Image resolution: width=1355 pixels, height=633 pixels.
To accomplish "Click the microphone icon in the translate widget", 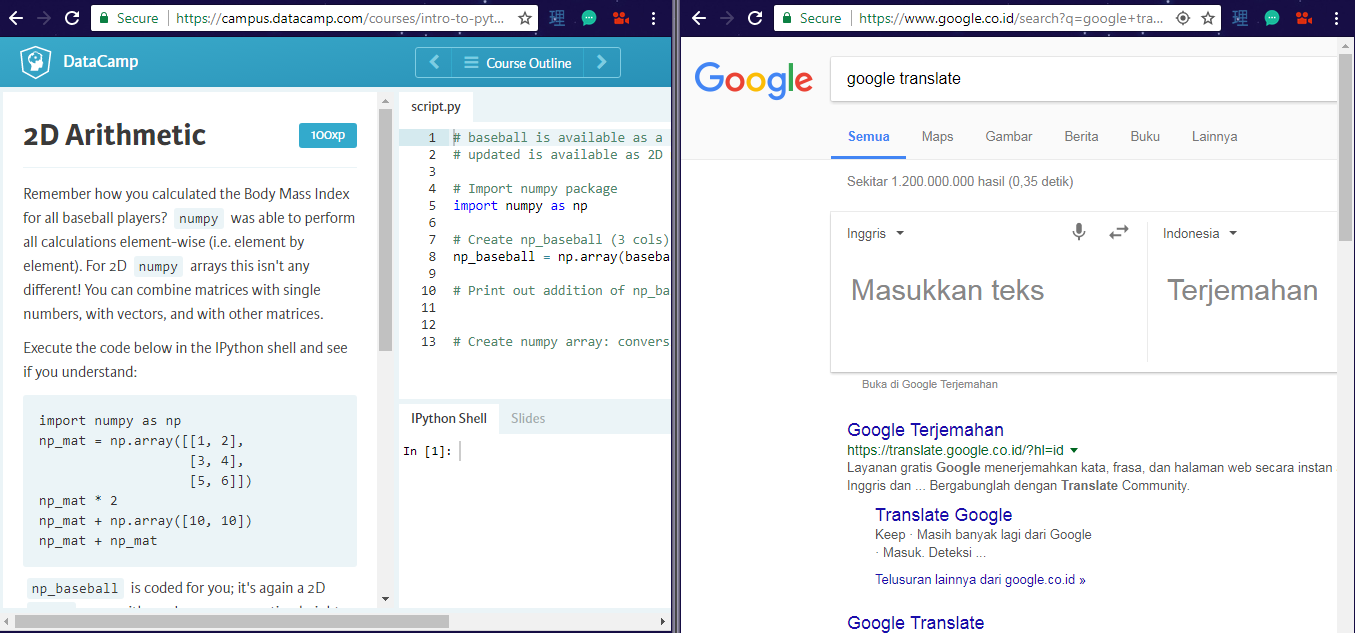I will coord(1079,232).
